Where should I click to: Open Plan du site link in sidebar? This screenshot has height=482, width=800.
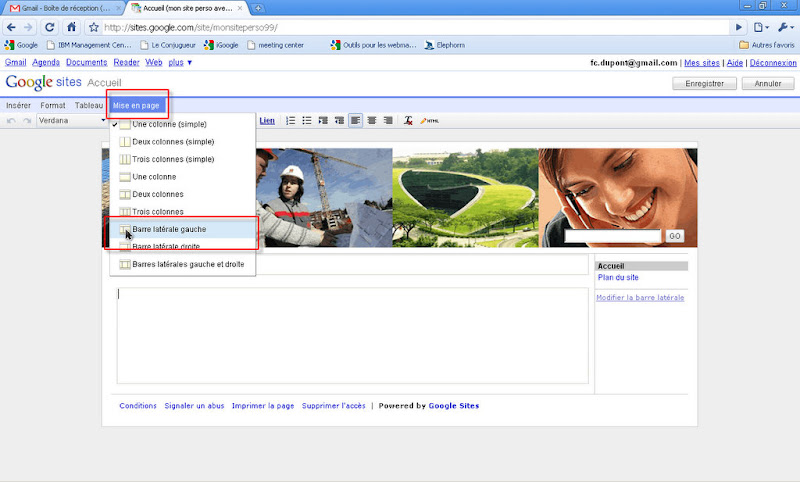(x=618, y=277)
